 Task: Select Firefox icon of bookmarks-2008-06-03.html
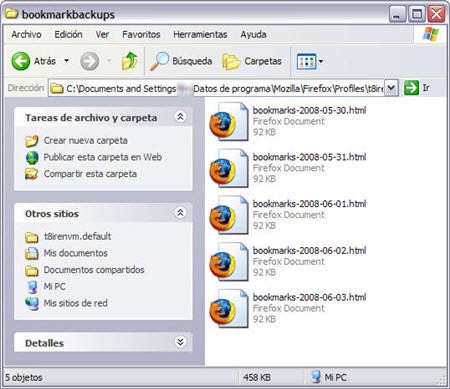tap(229, 308)
